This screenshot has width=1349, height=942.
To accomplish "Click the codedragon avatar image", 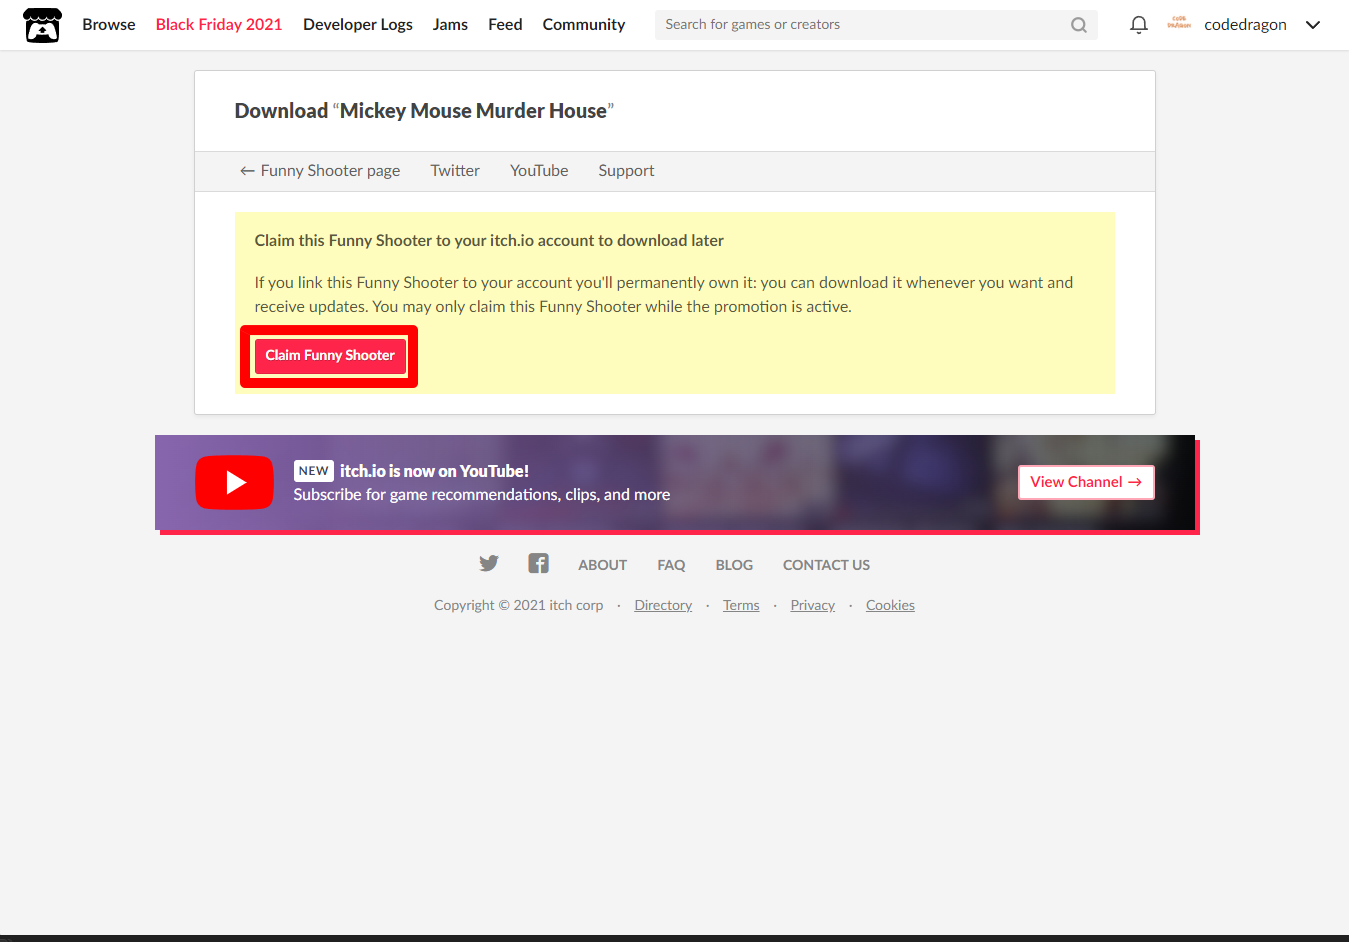I will pyautogui.click(x=1179, y=24).
